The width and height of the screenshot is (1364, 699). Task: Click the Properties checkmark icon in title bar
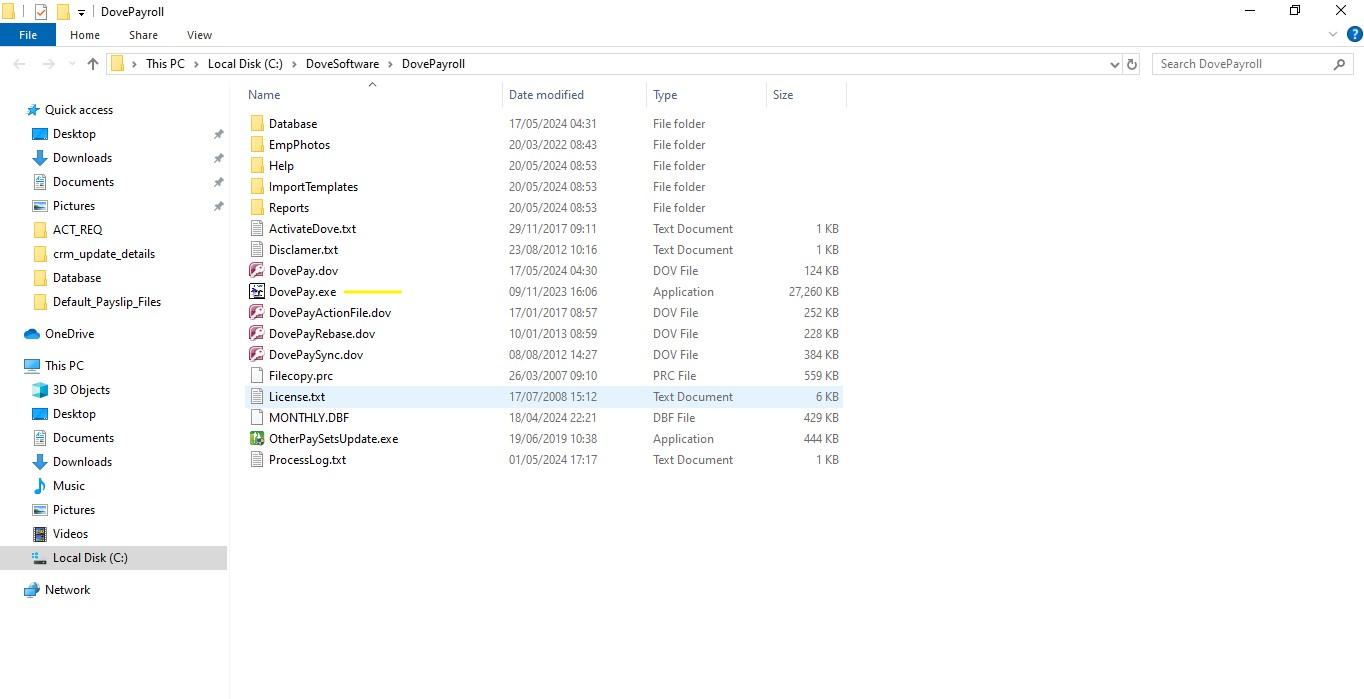click(41, 12)
